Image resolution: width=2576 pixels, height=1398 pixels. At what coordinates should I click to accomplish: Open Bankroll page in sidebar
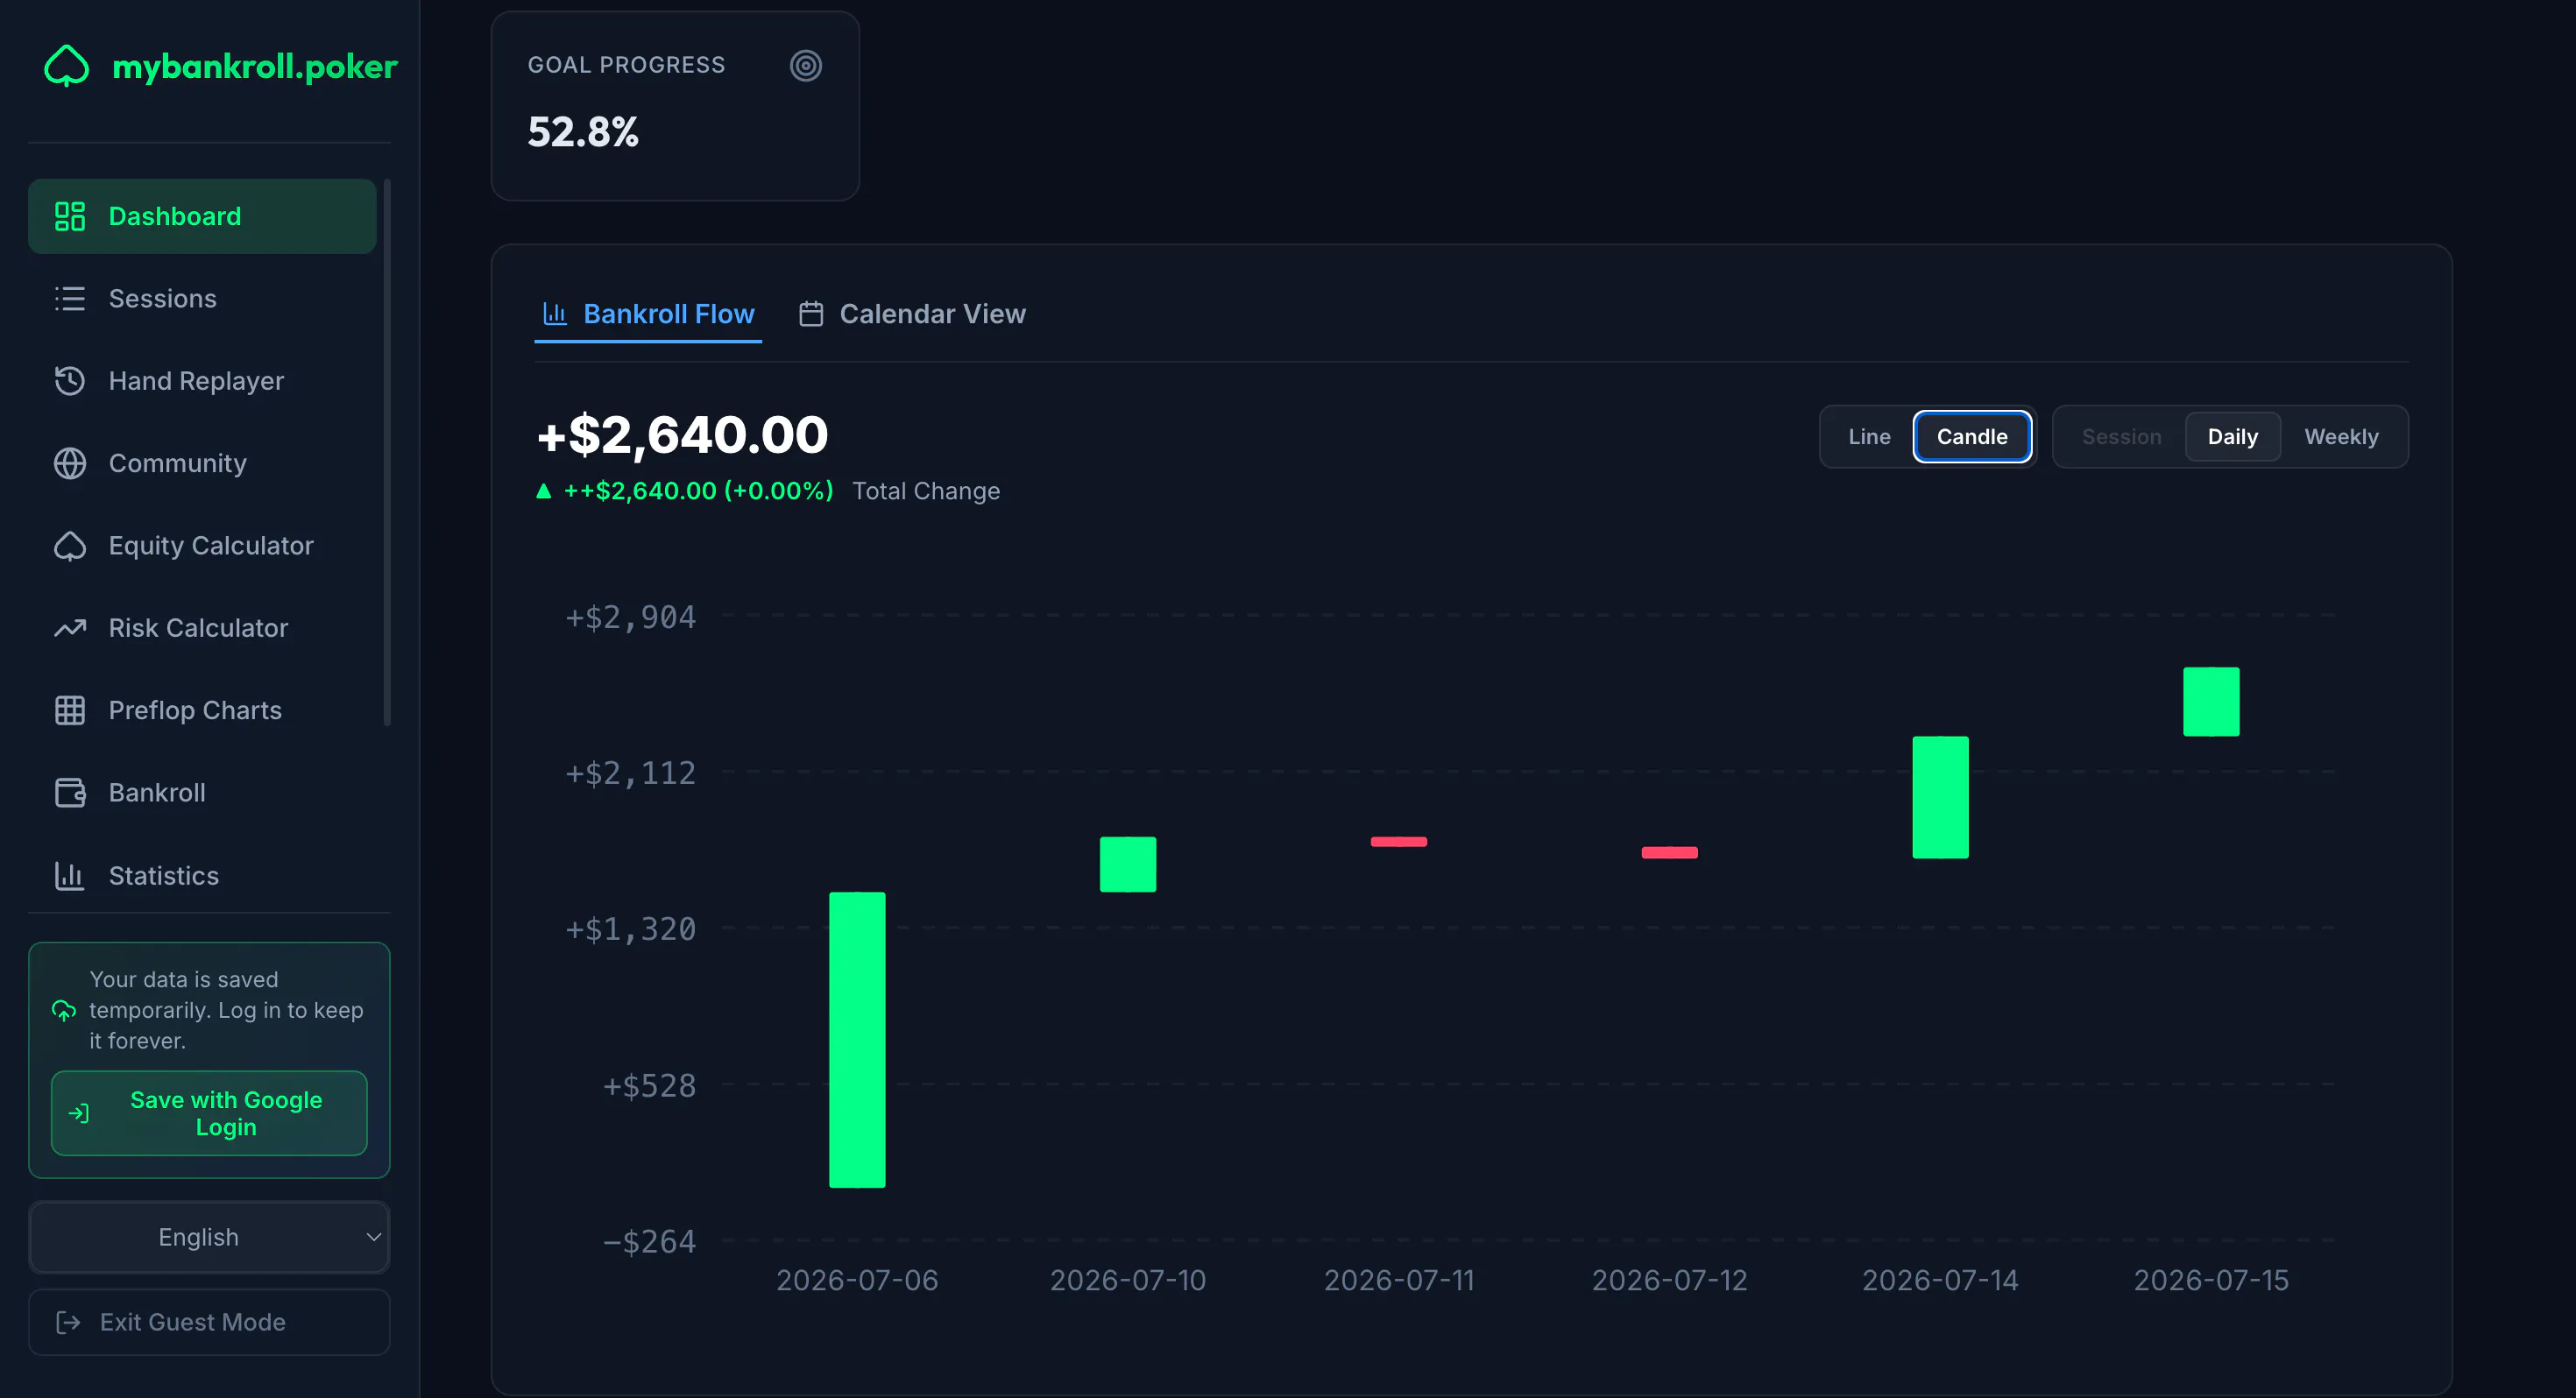pos(202,793)
